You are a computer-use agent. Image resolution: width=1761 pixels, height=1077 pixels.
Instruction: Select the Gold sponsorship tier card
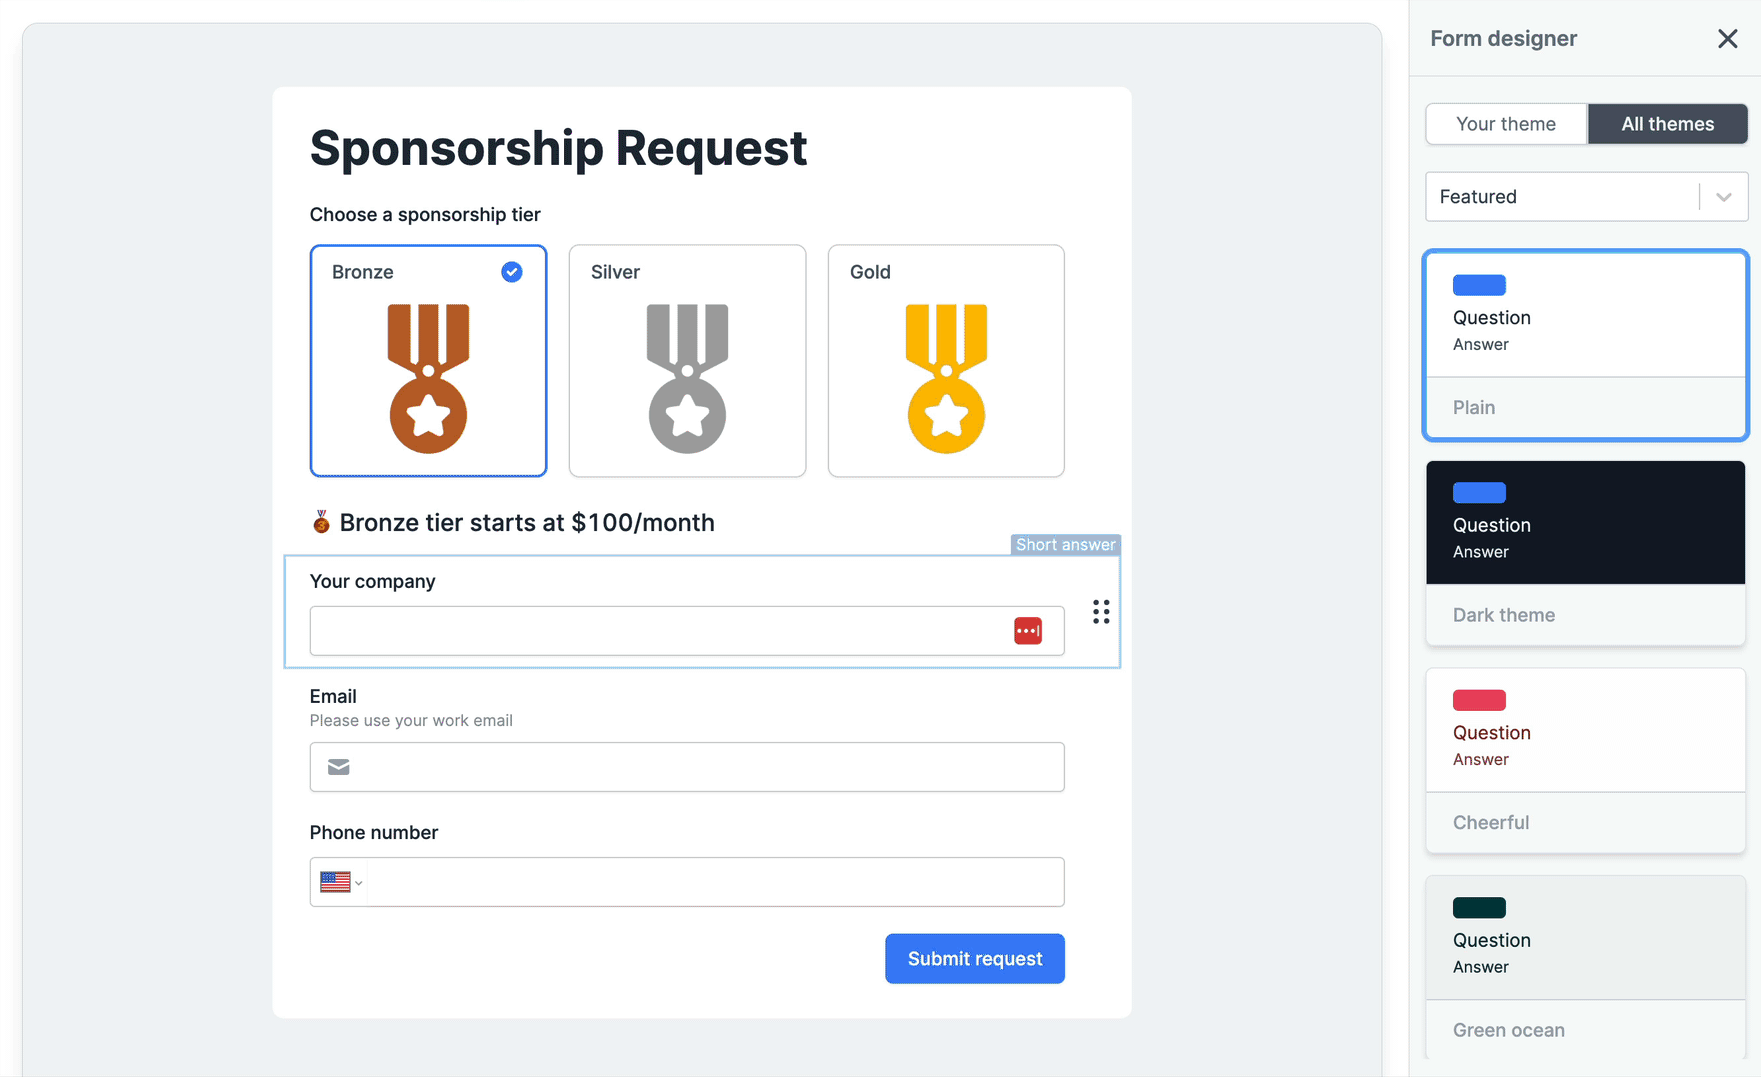click(x=946, y=361)
